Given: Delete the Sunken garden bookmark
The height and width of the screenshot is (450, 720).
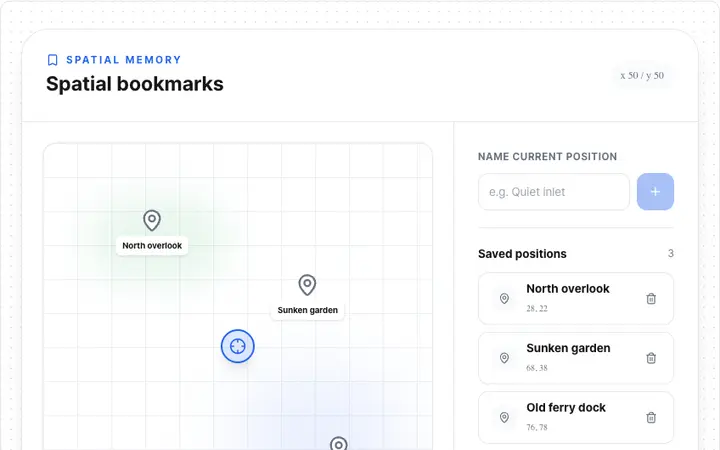Looking at the screenshot, I should coord(651,358).
